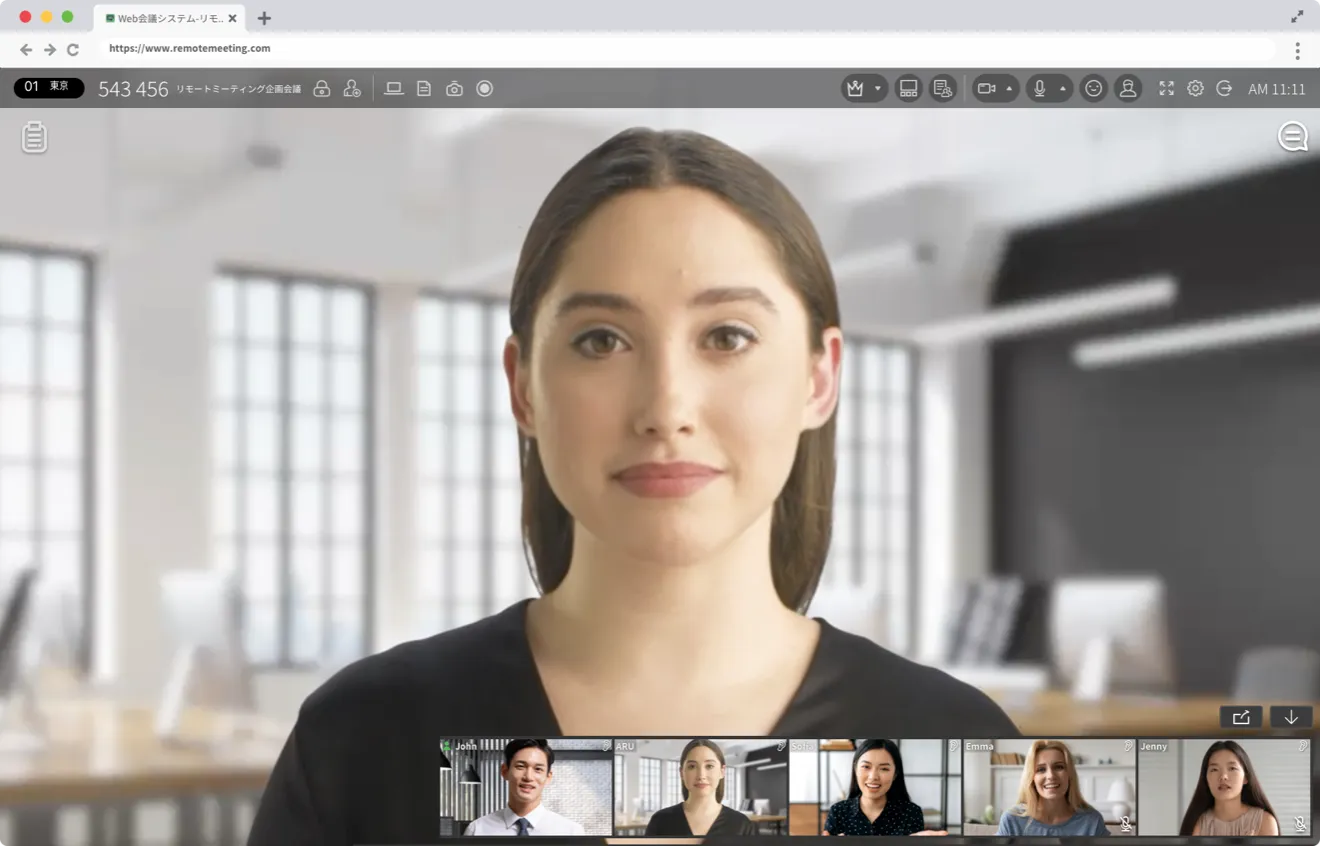The image size is (1320, 846).
Task: Click Emma's muted microphone indicator
Action: point(1126,825)
